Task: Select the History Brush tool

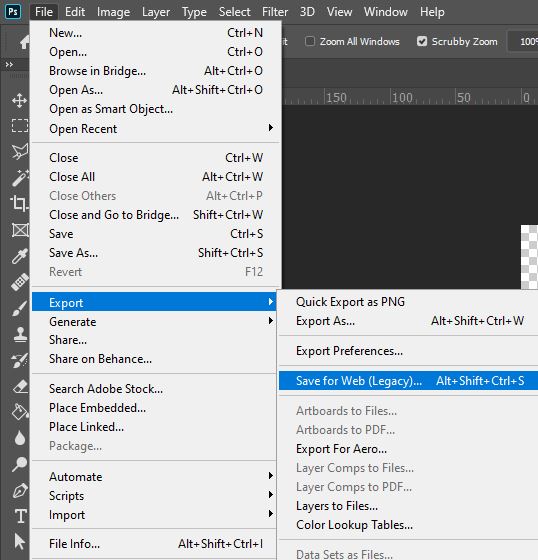Action: click(x=20, y=360)
